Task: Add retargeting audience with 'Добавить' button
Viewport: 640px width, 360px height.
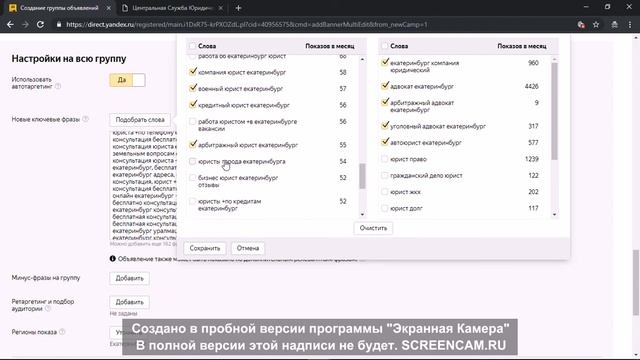Action: (x=129, y=302)
